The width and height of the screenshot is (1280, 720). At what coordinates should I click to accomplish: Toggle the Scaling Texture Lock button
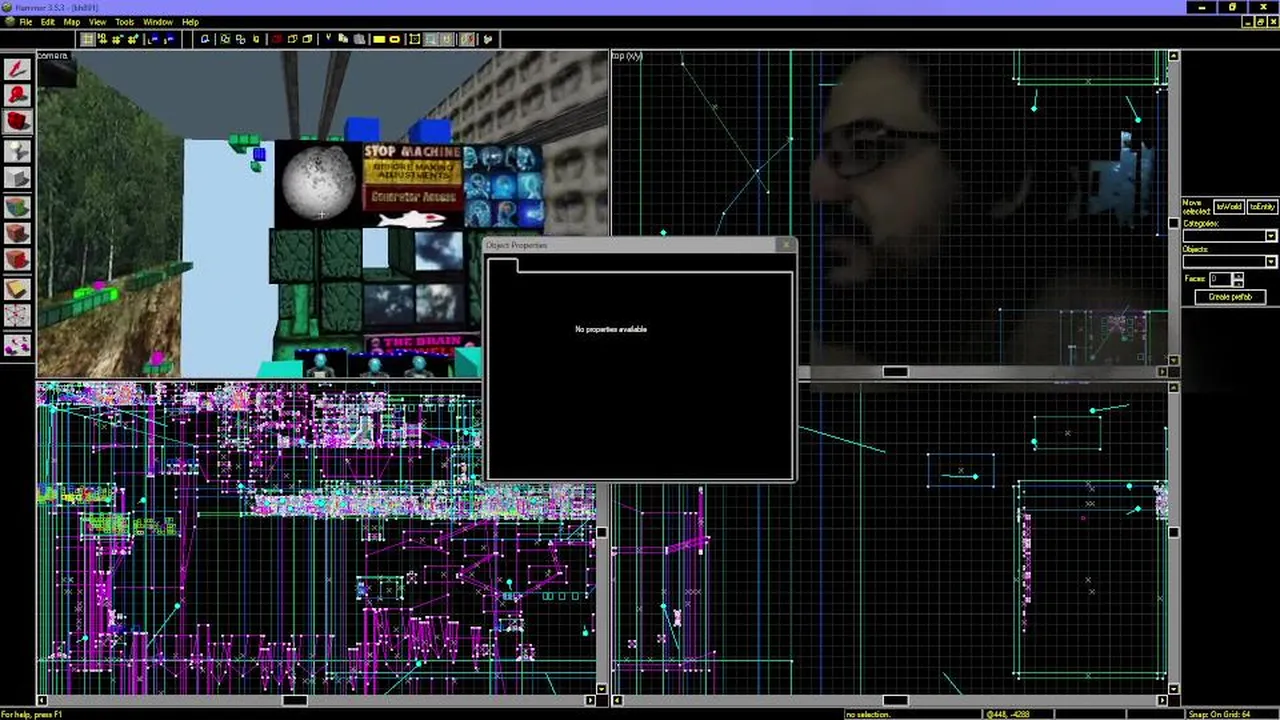tap(467, 39)
